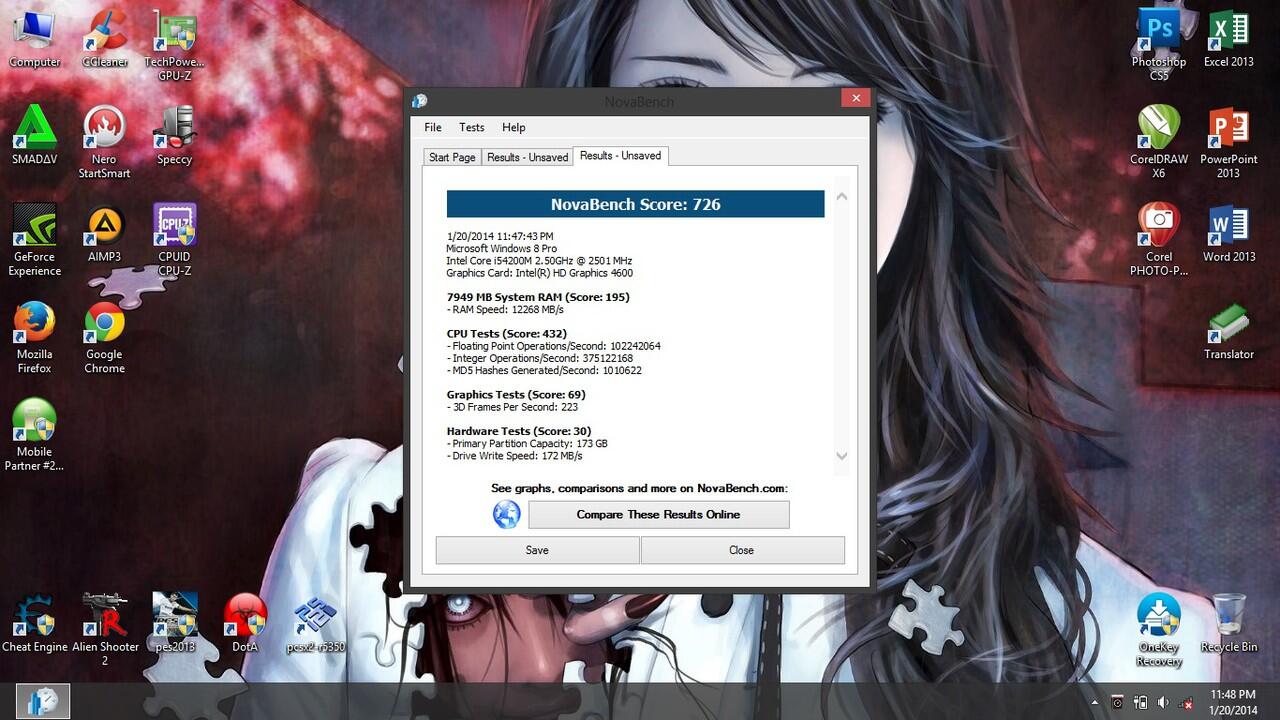1280x720 pixels.
Task: Save the benchmark results
Action: 536,550
